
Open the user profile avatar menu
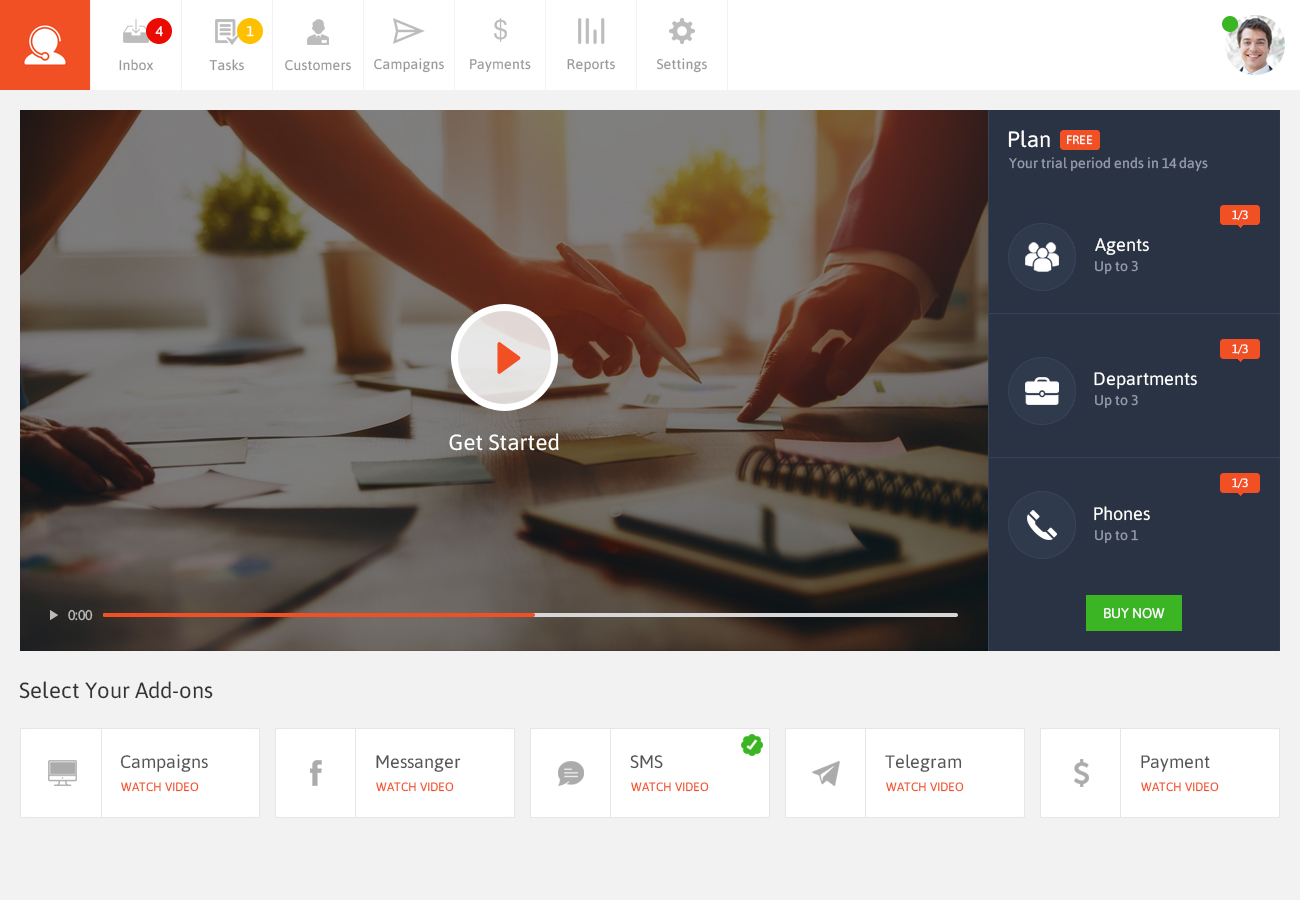(x=1254, y=44)
